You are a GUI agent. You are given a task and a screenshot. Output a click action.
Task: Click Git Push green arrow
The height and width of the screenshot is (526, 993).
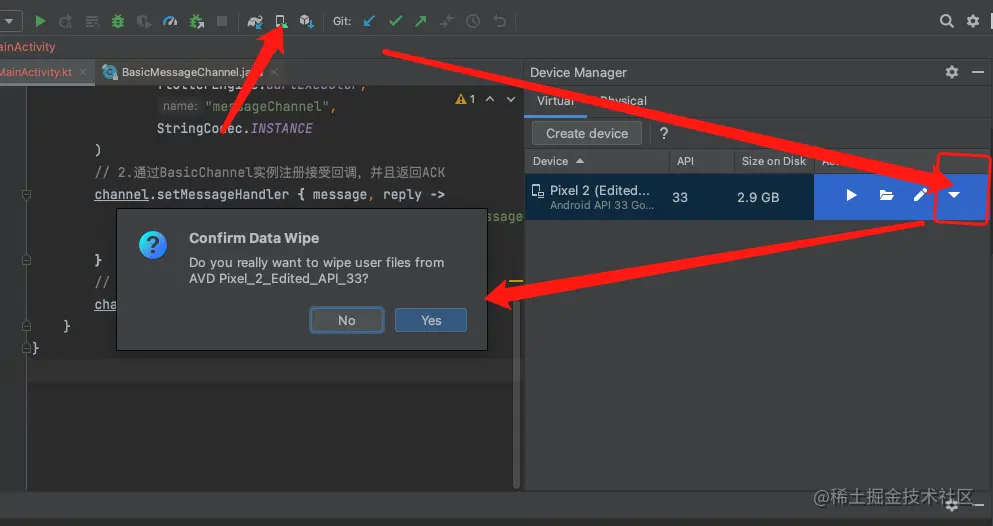pyautogui.click(x=421, y=22)
